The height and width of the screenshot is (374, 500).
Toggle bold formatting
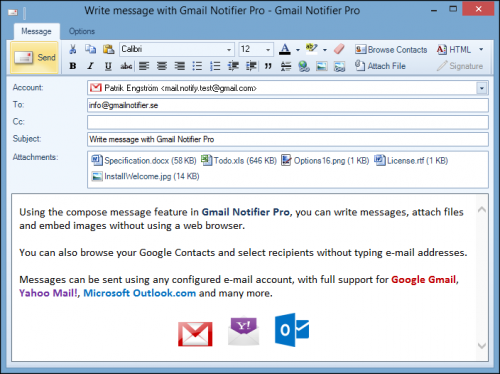[72, 66]
